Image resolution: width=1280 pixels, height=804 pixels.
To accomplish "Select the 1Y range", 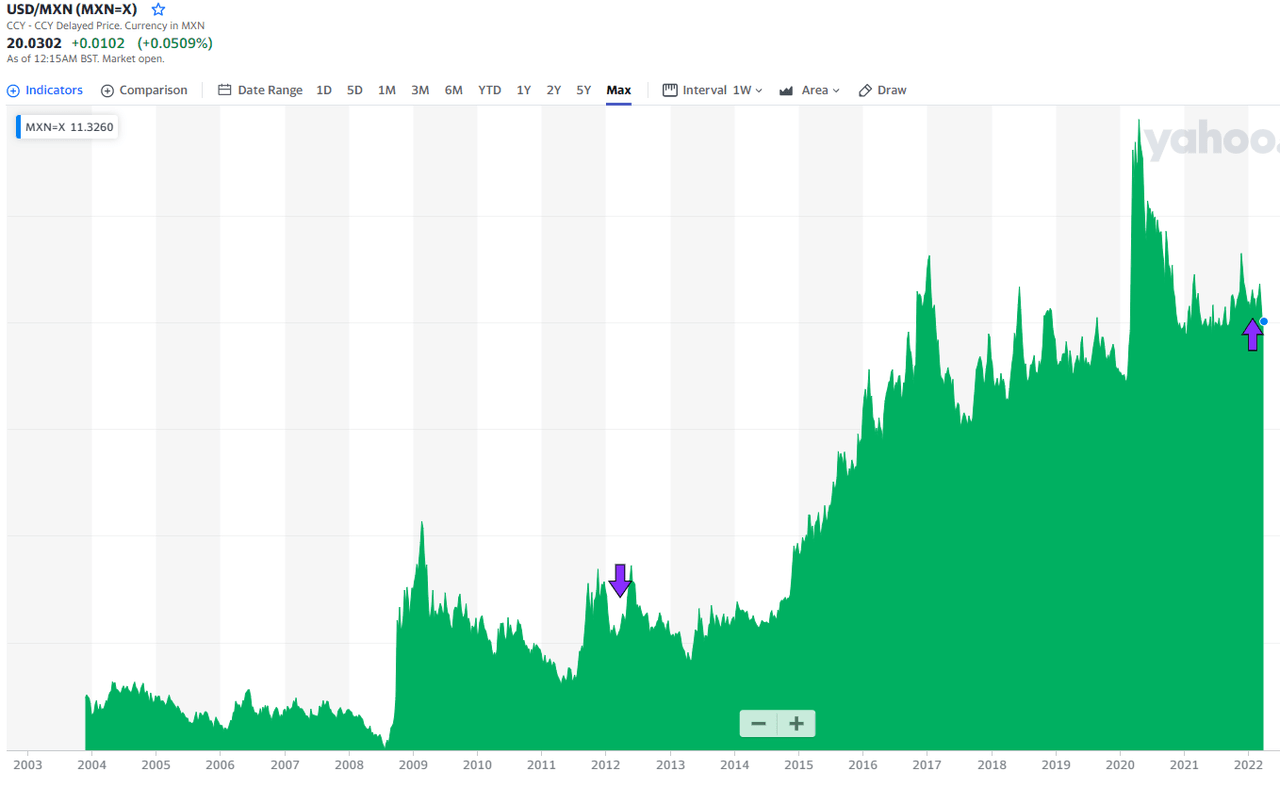I will [x=524, y=90].
